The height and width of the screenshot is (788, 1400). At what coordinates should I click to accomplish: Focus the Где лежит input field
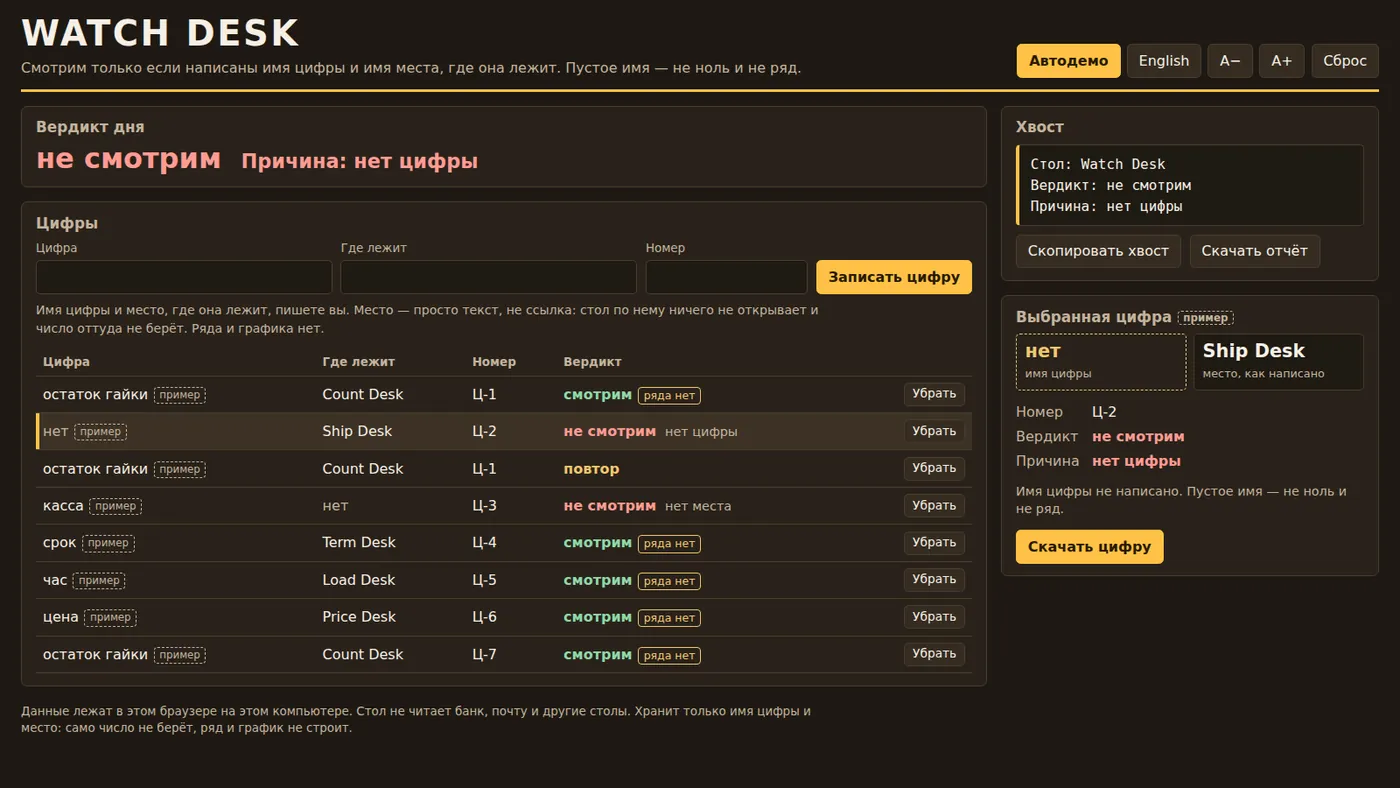click(x=489, y=277)
